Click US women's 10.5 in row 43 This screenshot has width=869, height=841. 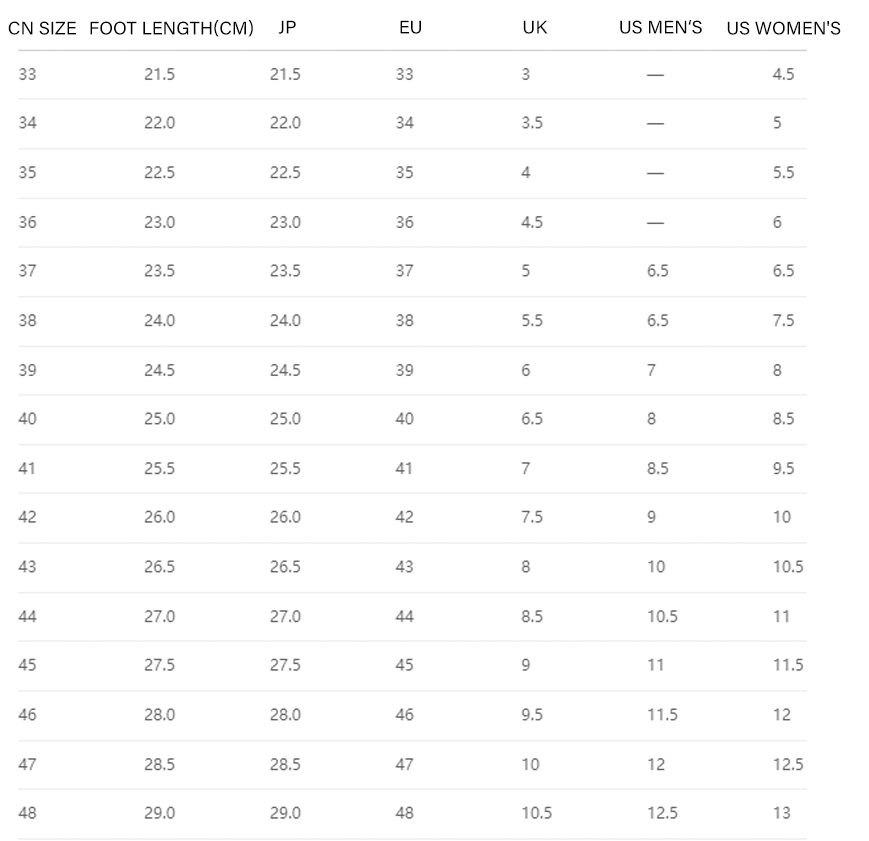tap(788, 567)
